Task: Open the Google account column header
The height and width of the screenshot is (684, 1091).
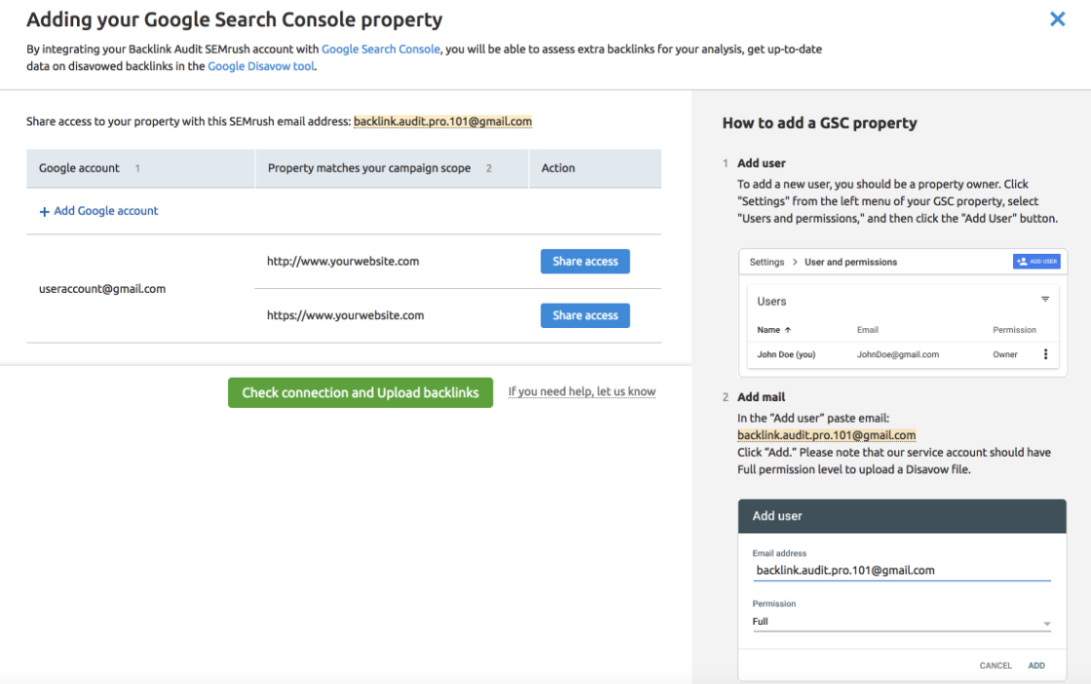Action: click(78, 168)
